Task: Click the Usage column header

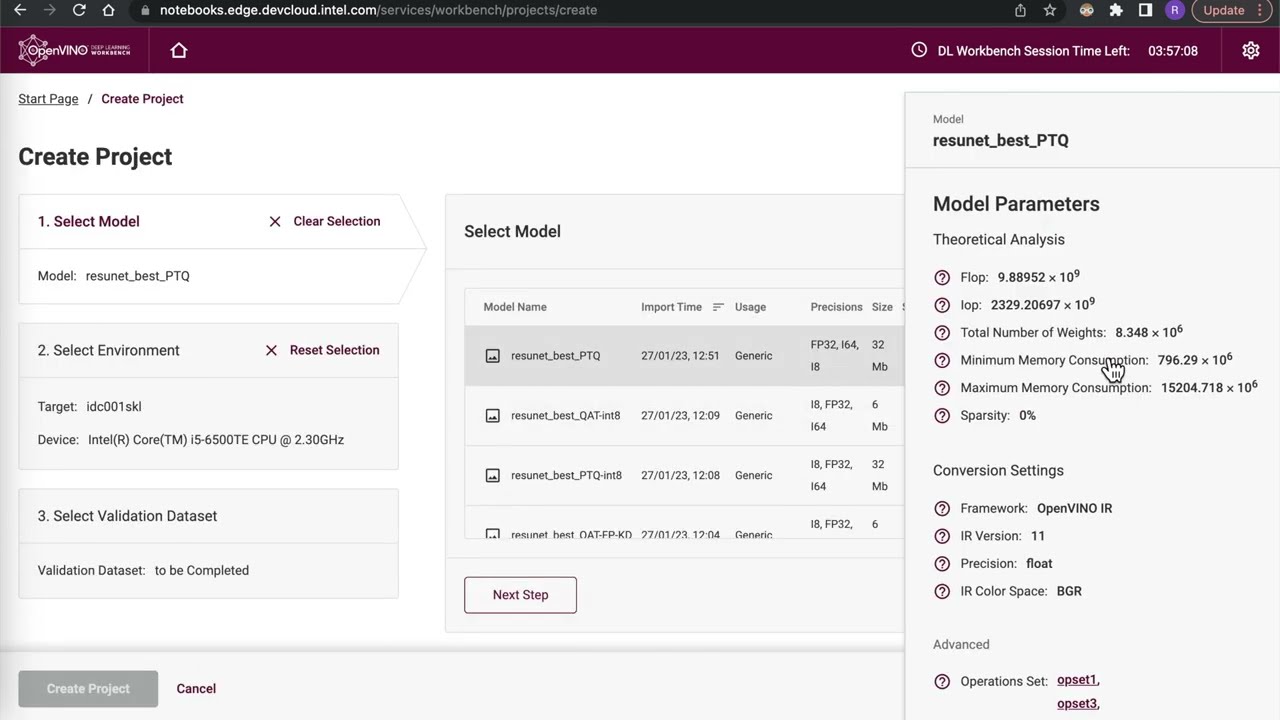Action: (x=750, y=307)
